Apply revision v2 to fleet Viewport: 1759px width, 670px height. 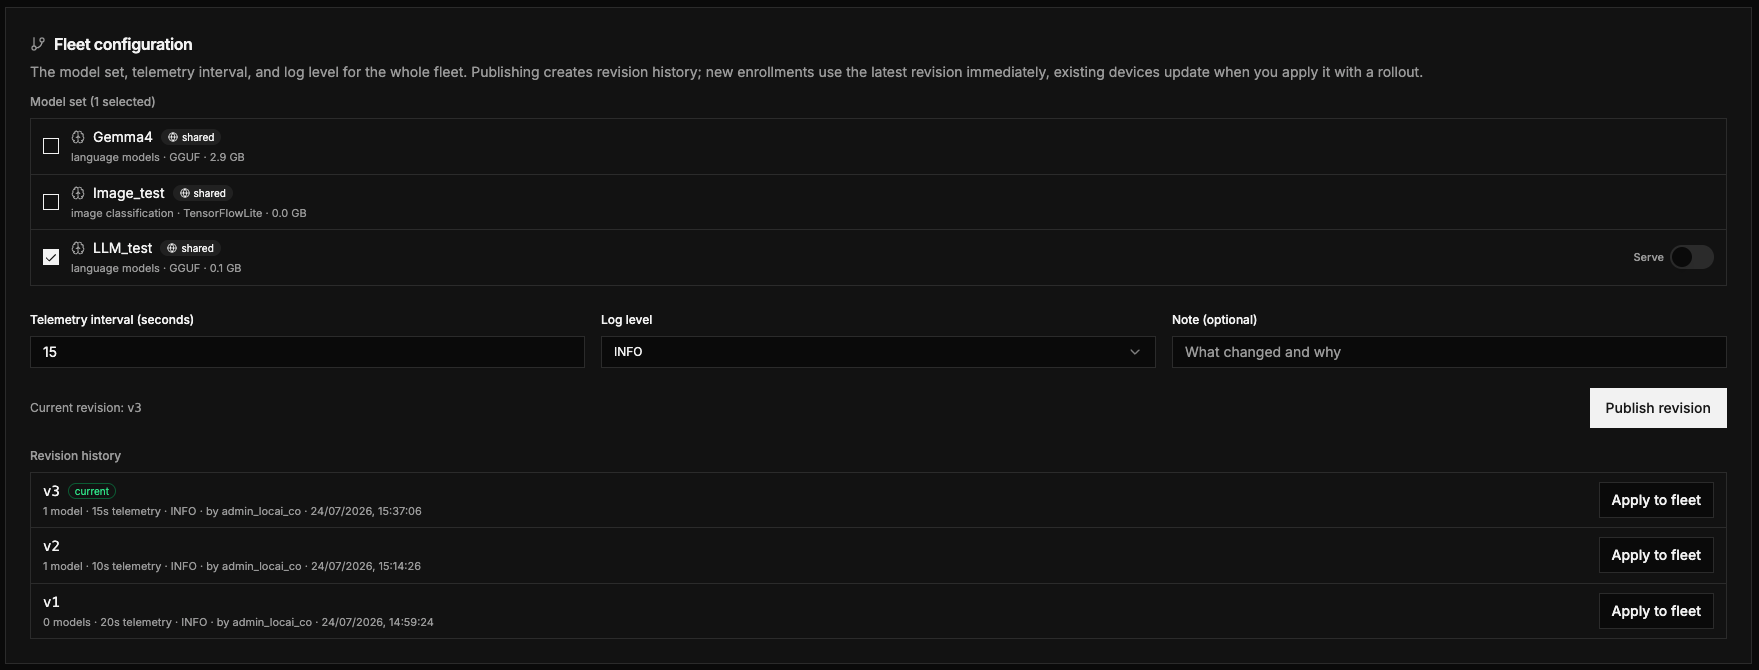tap(1656, 555)
